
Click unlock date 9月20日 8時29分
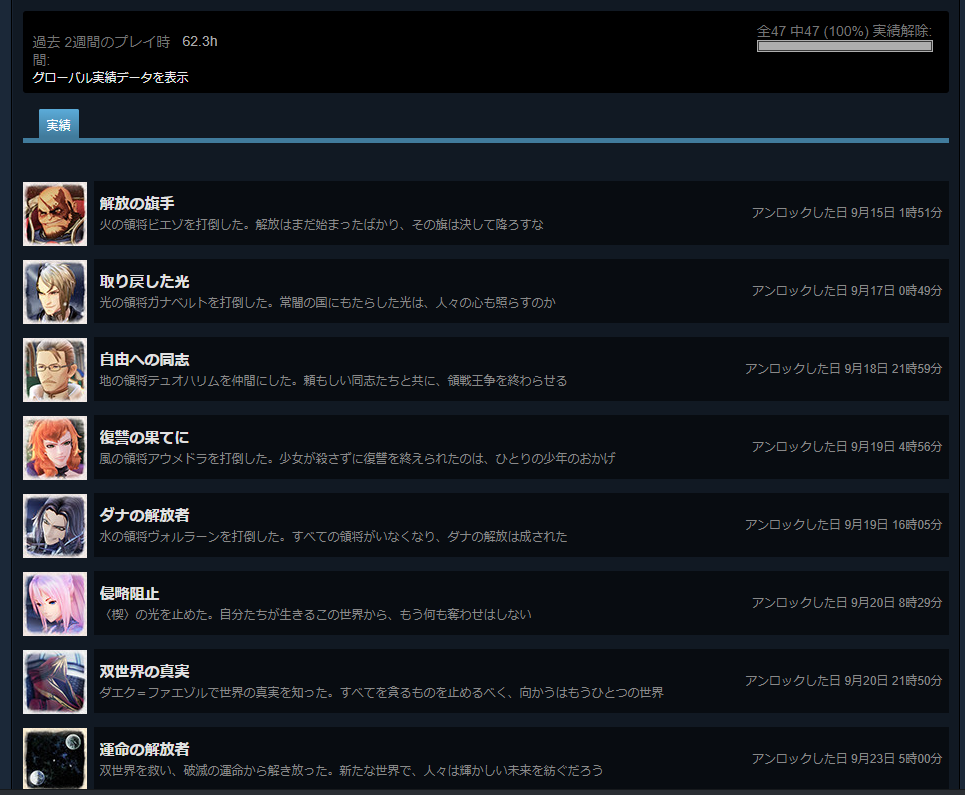click(846, 603)
